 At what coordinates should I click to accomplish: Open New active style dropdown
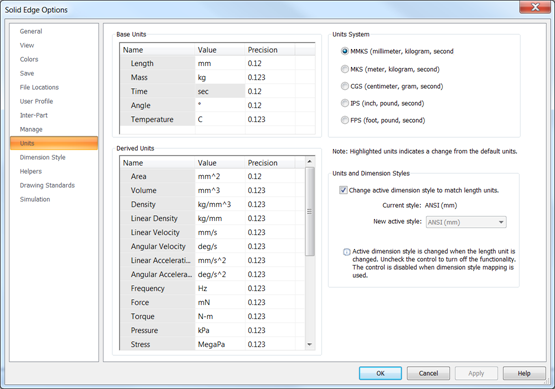coord(466,222)
